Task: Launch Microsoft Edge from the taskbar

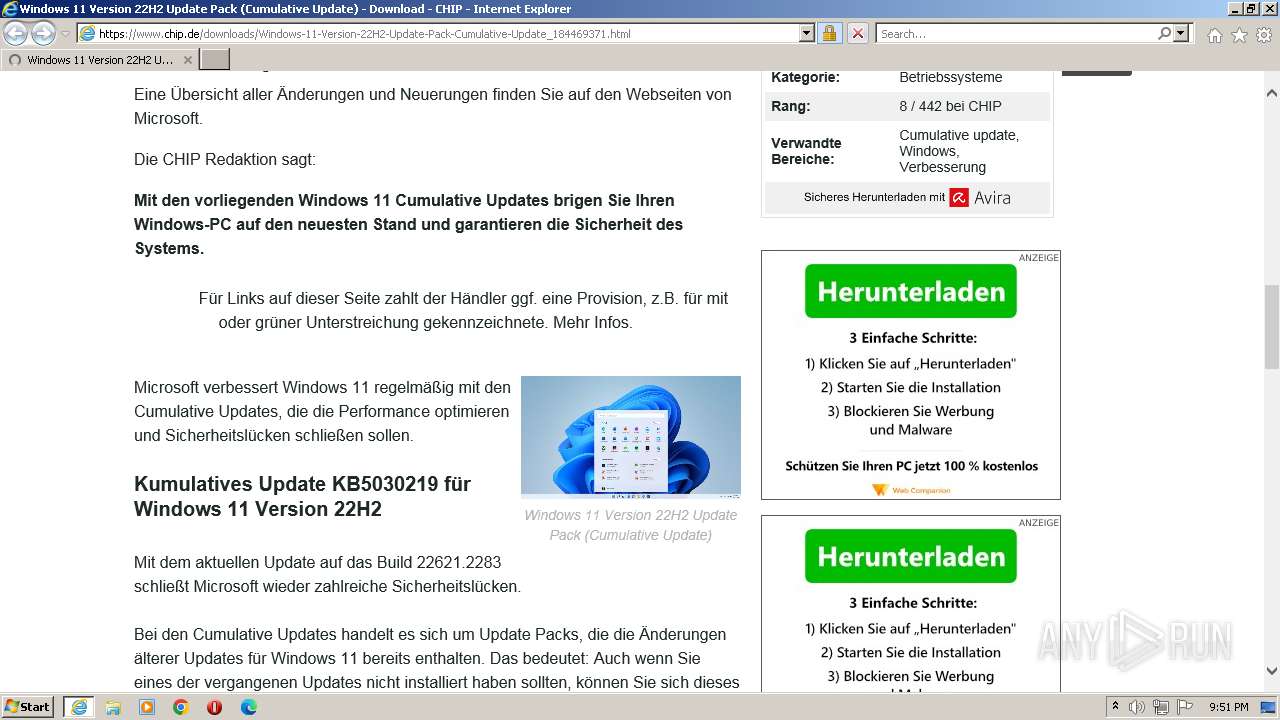Action: pyautogui.click(x=248, y=707)
